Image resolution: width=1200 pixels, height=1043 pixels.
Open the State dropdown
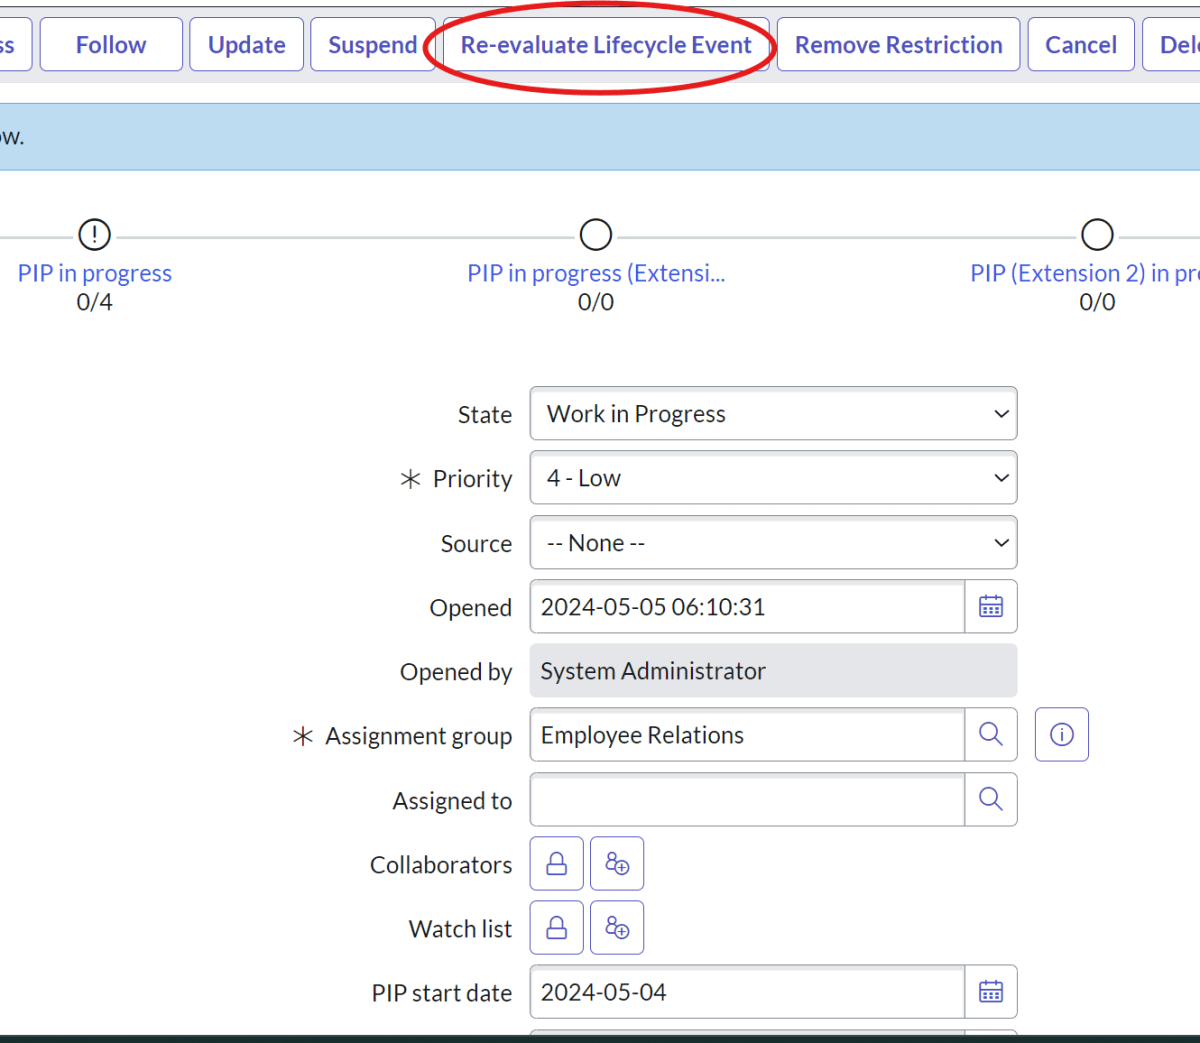coord(773,413)
